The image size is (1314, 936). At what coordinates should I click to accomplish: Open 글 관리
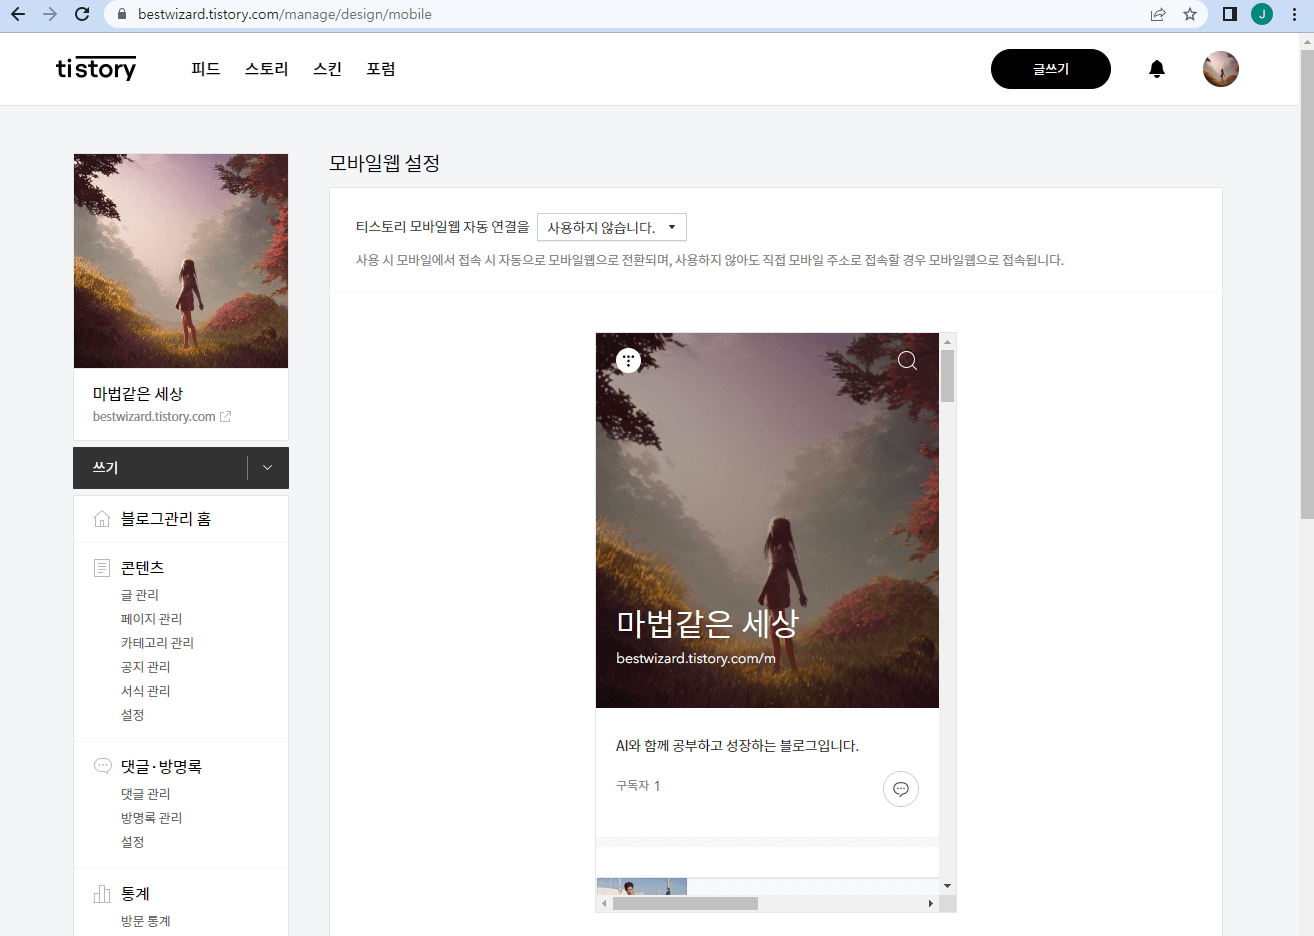140,595
